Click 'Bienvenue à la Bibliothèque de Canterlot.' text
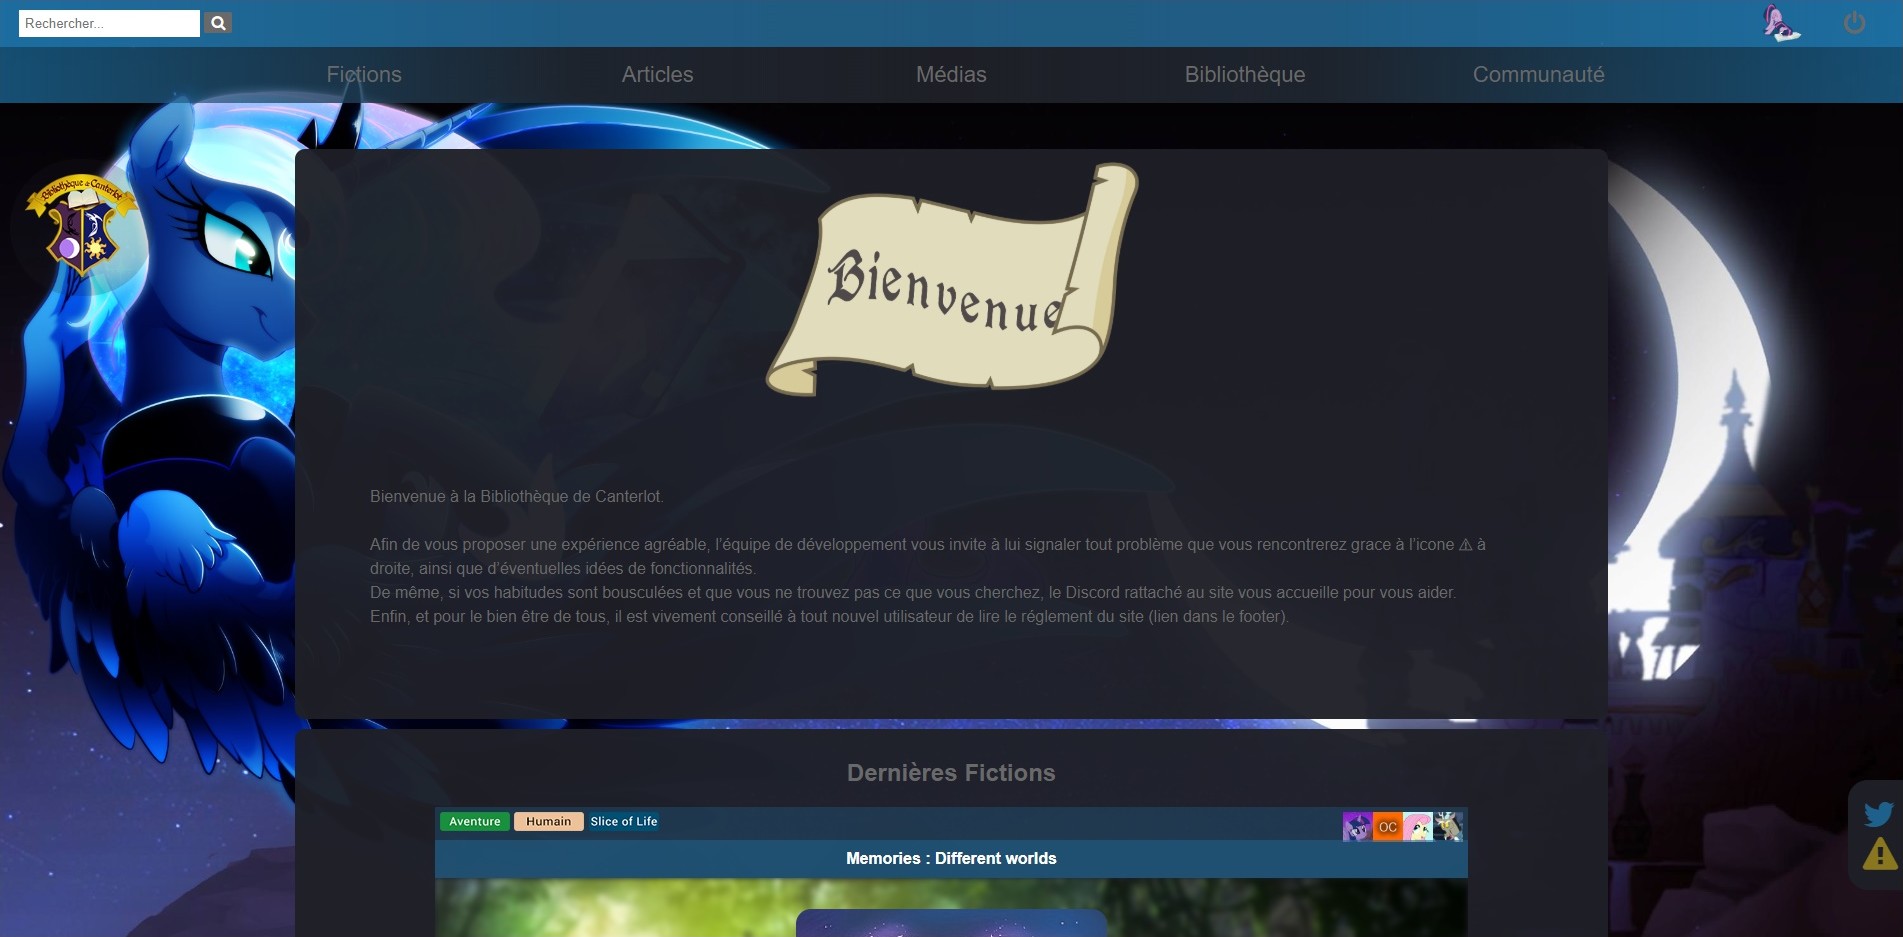 516,497
